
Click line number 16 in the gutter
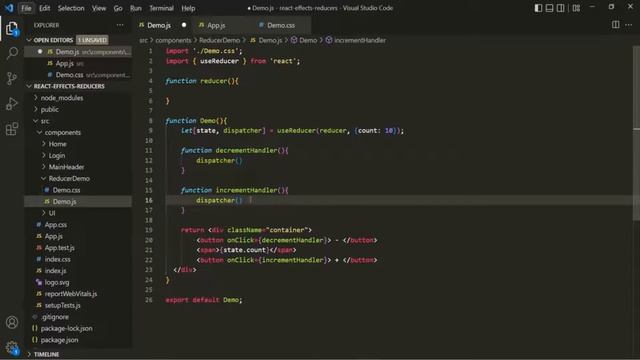click(x=149, y=200)
